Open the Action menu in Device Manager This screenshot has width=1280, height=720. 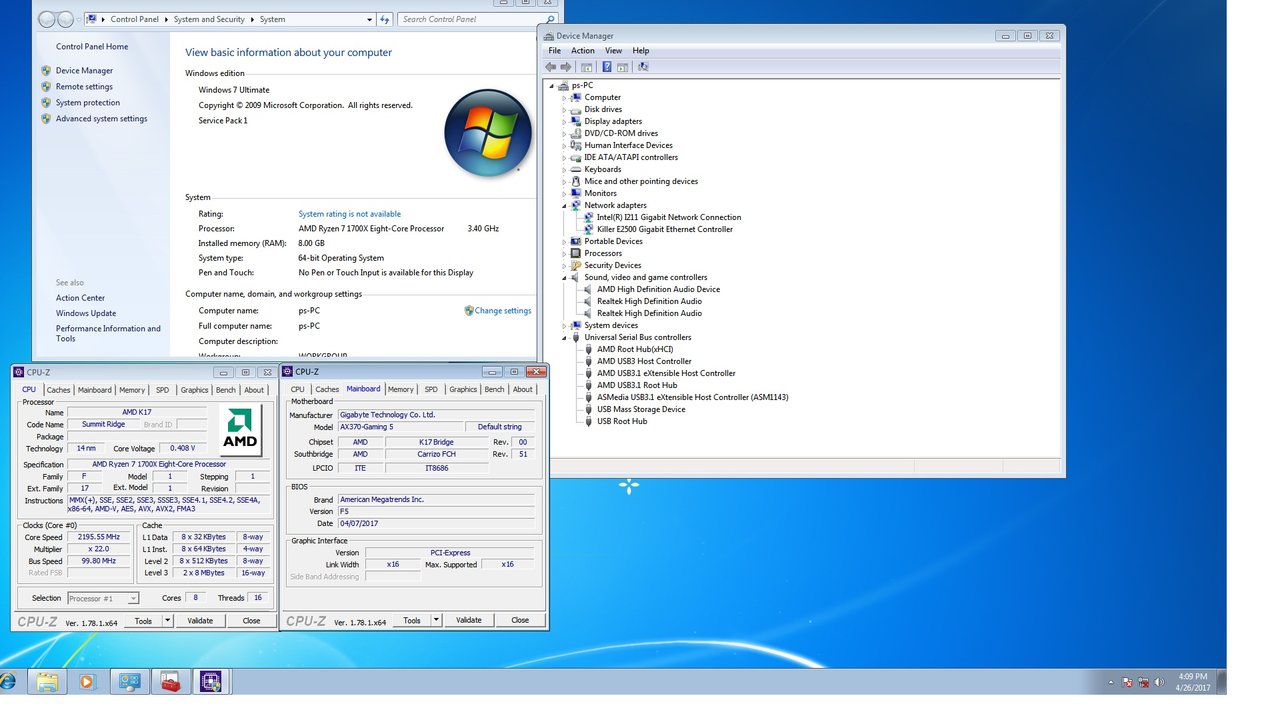(x=582, y=51)
